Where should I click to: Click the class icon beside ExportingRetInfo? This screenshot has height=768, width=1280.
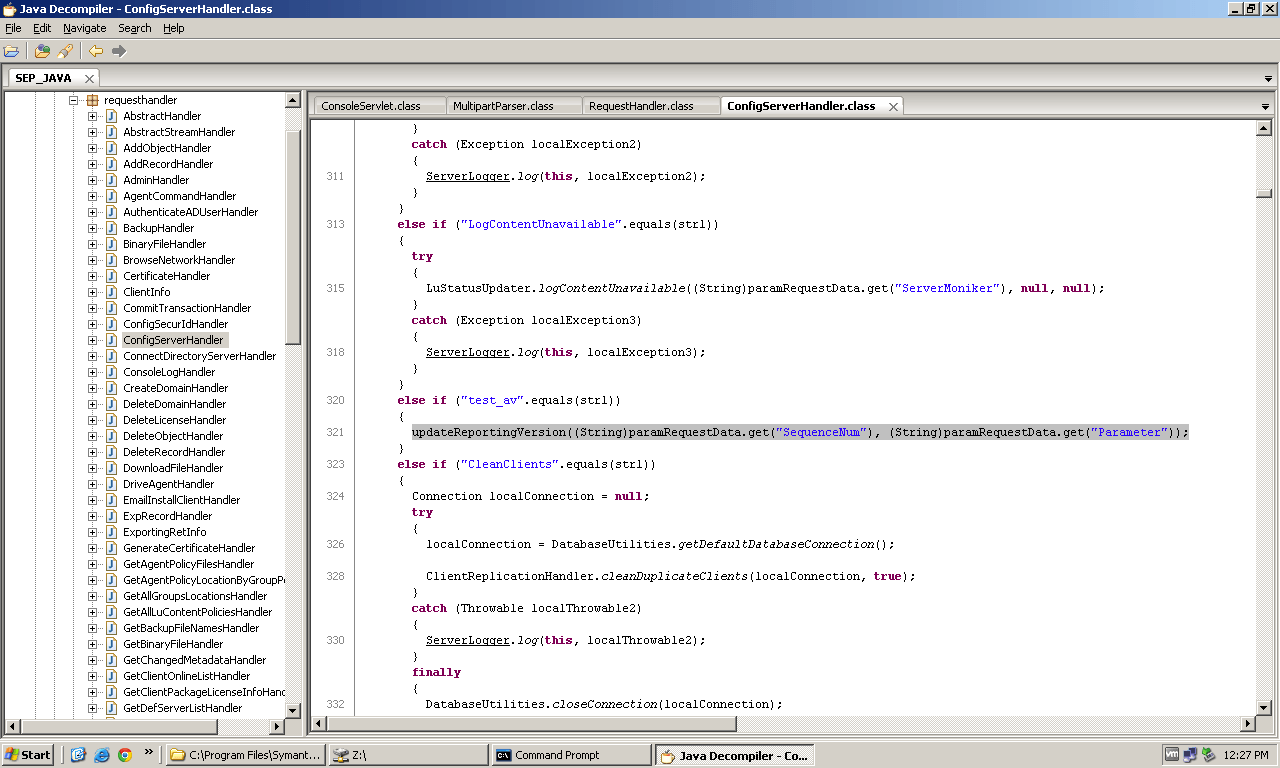pos(111,532)
